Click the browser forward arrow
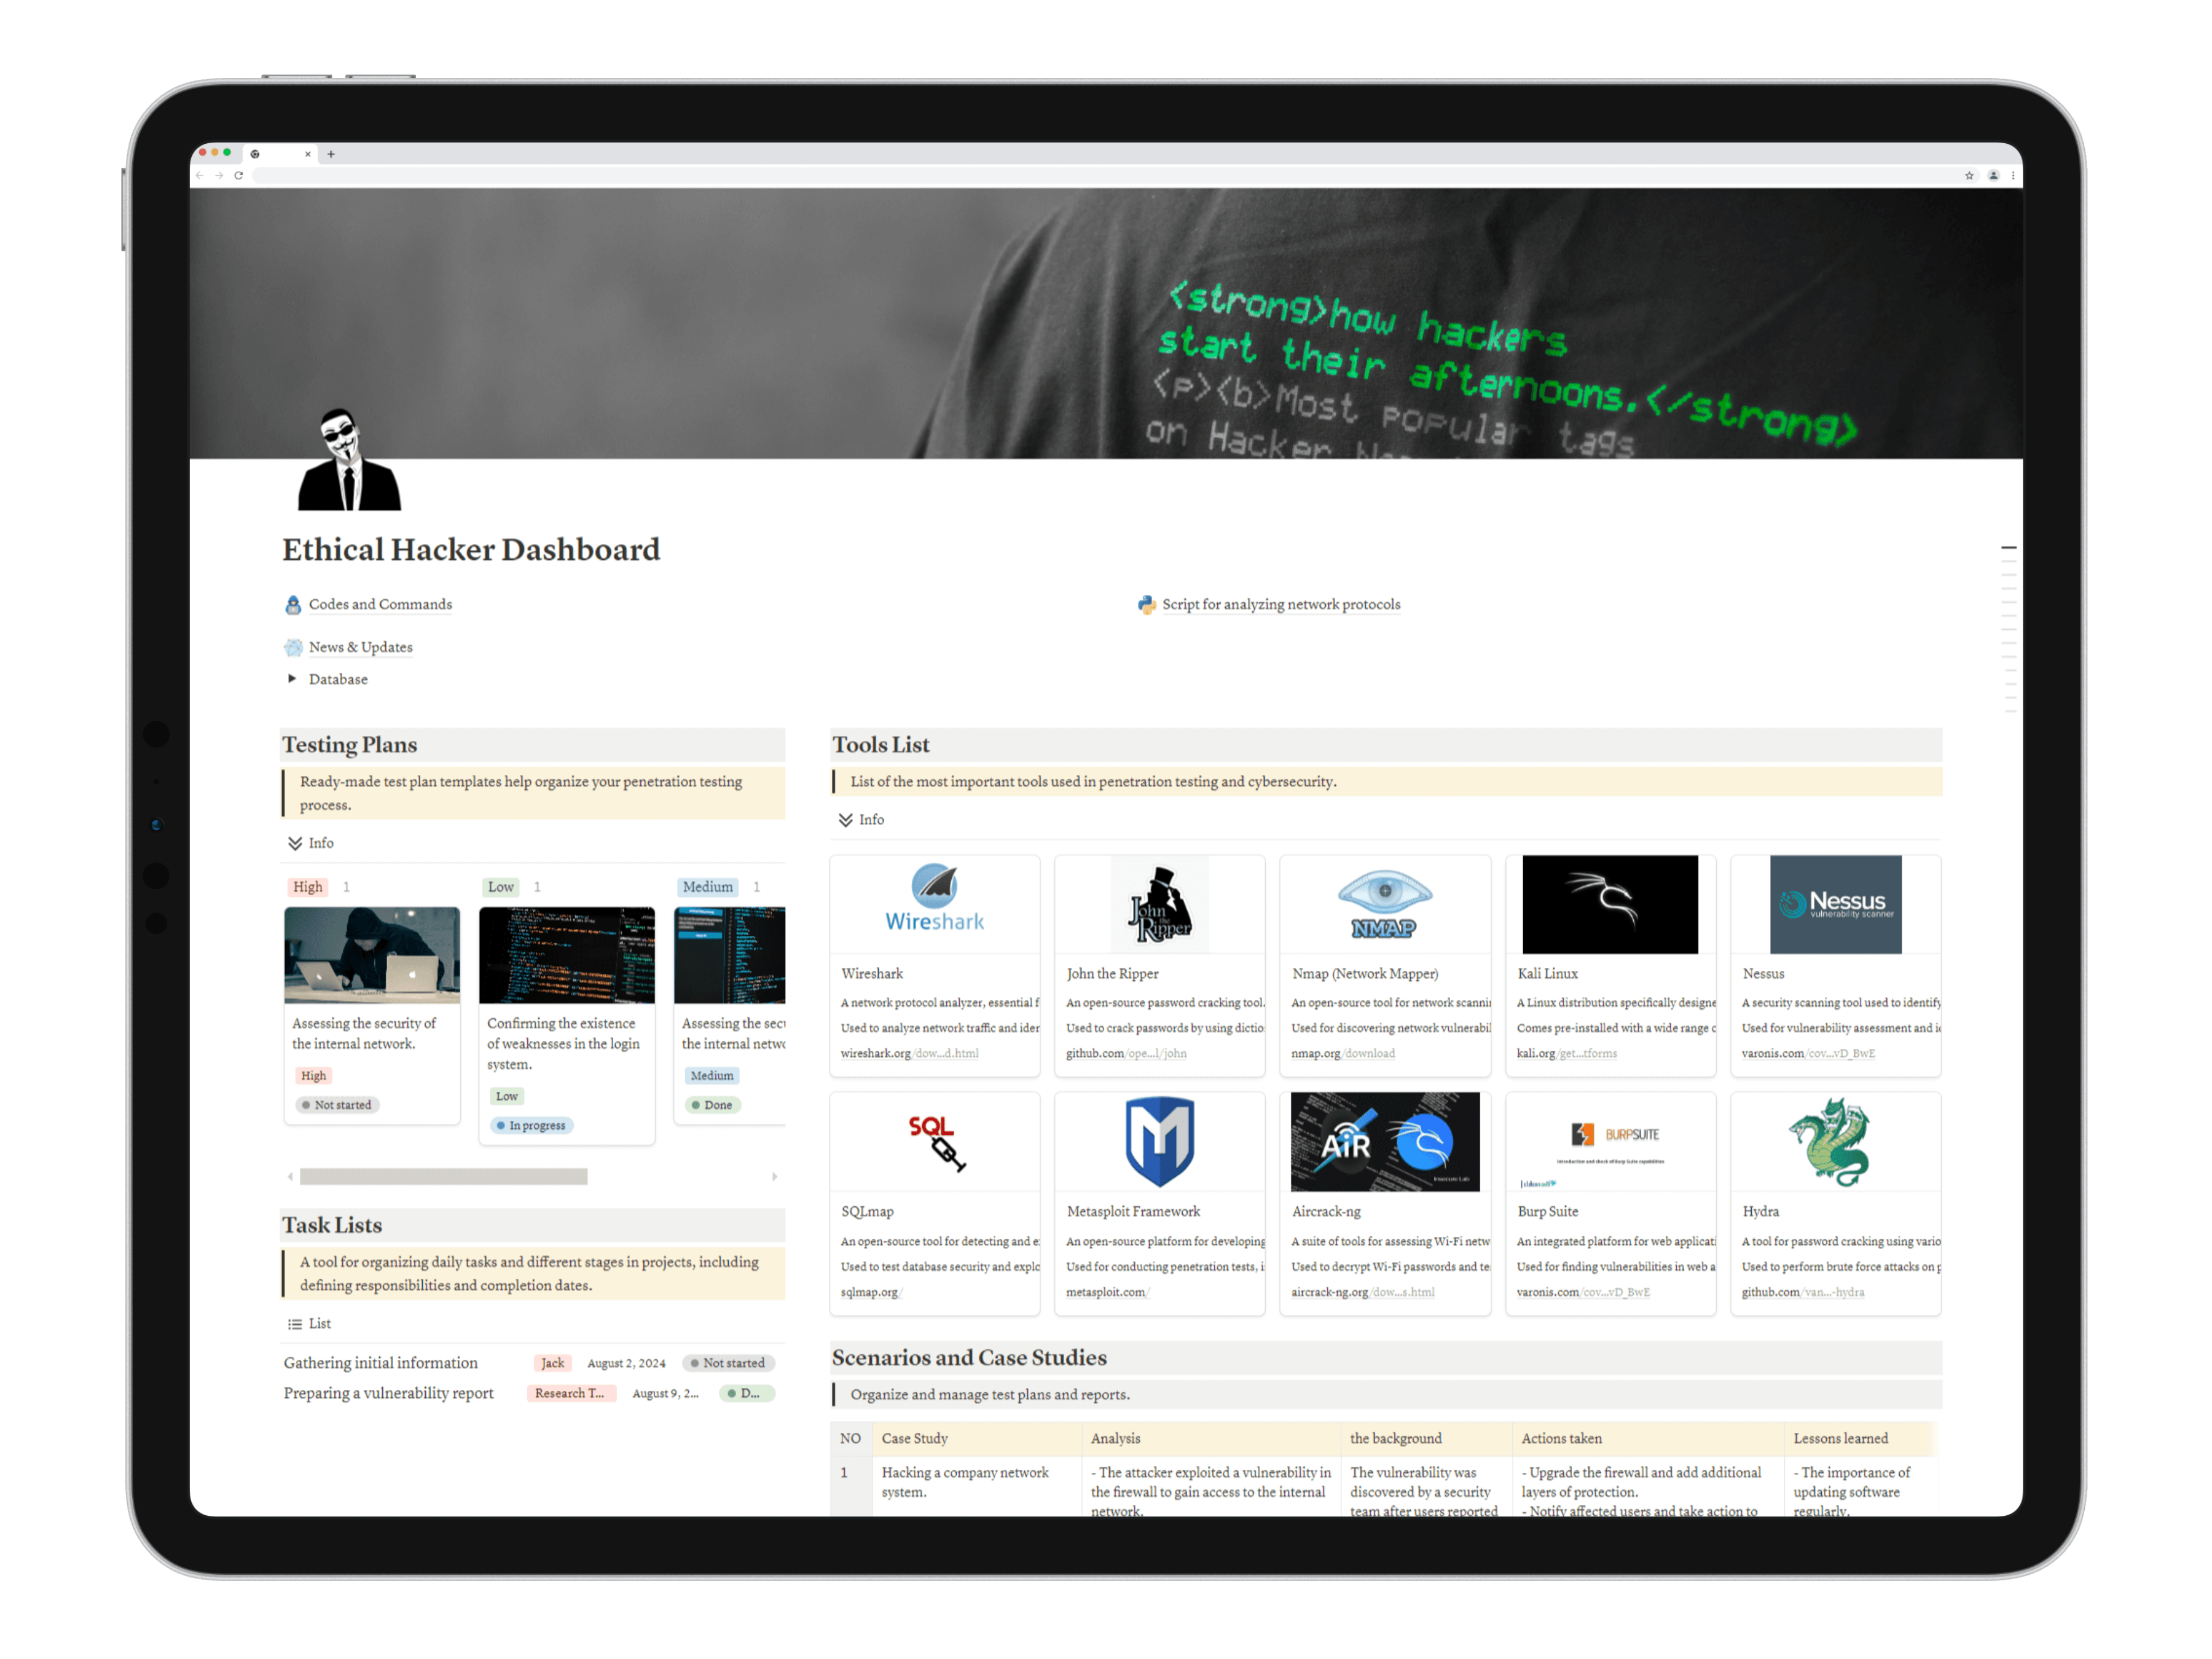This screenshot has width=2212, height=1659. pos(219,175)
